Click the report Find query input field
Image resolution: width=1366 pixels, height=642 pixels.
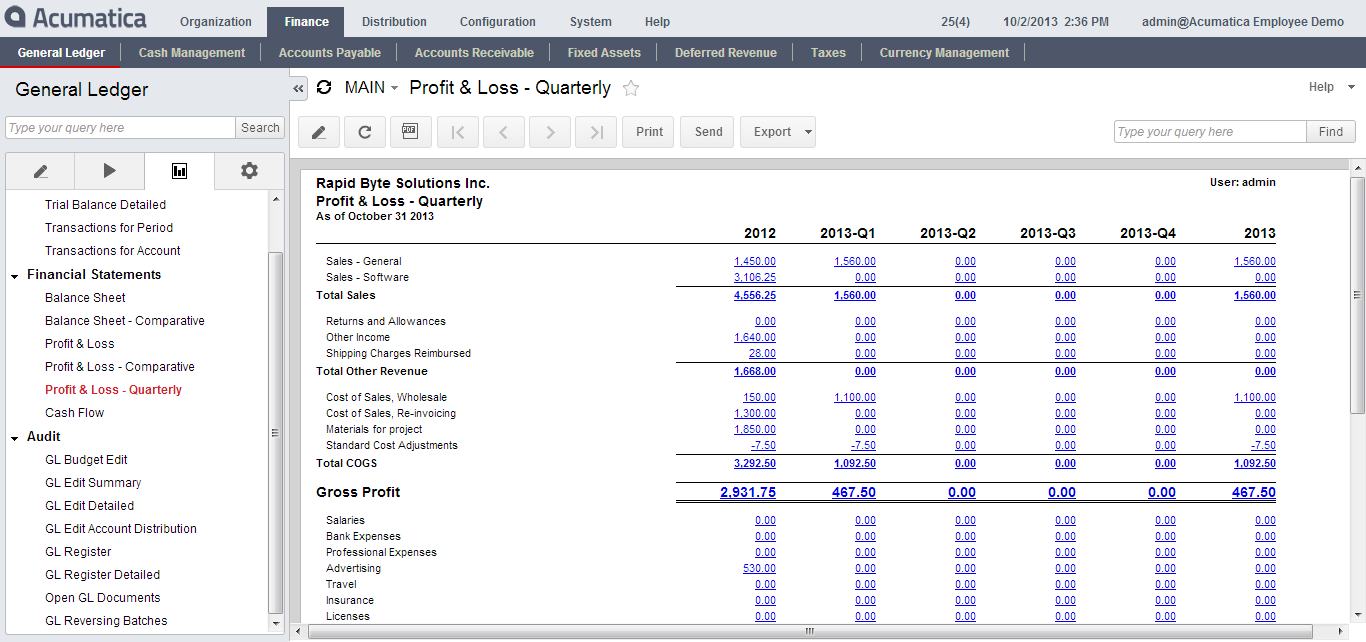click(1210, 132)
